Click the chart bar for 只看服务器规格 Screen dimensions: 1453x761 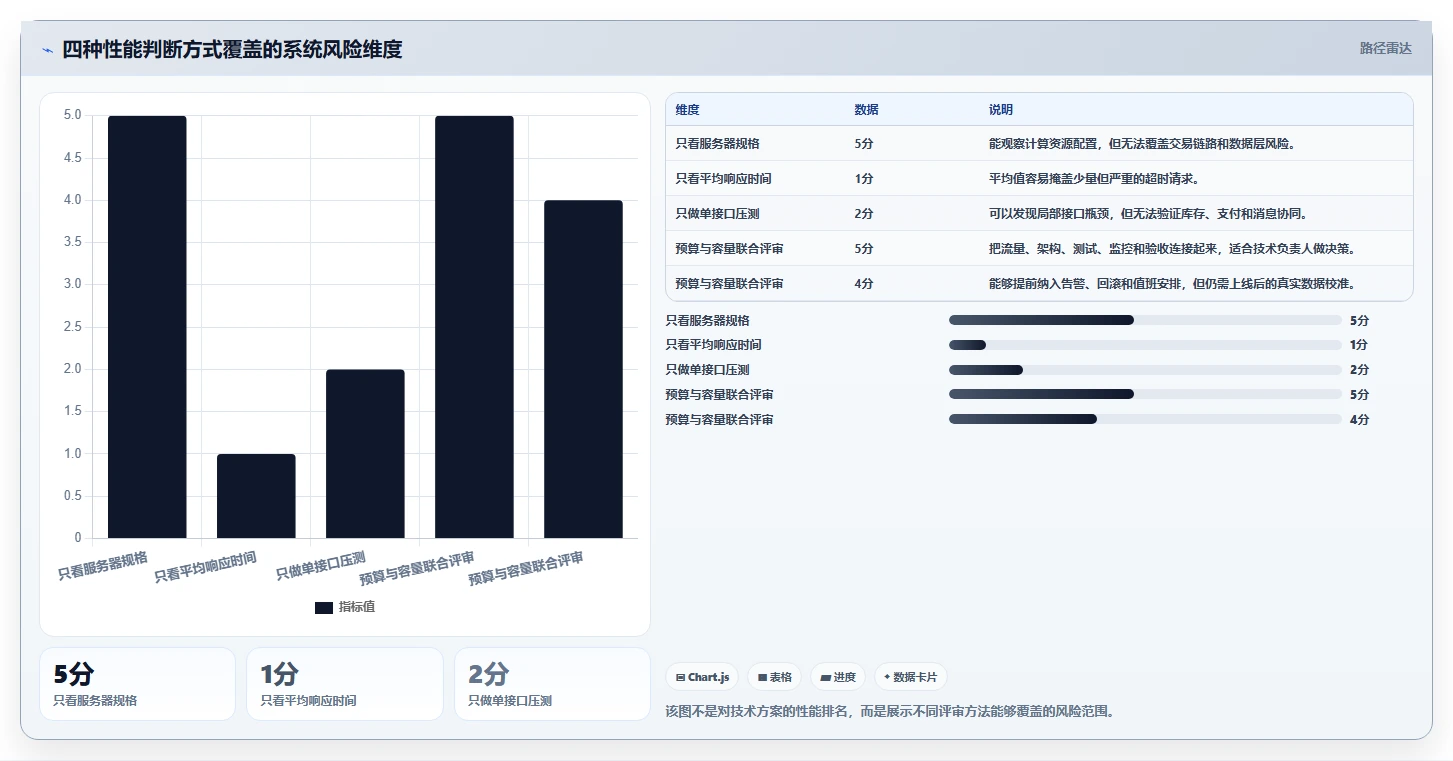pyautogui.click(x=147, y=327)
